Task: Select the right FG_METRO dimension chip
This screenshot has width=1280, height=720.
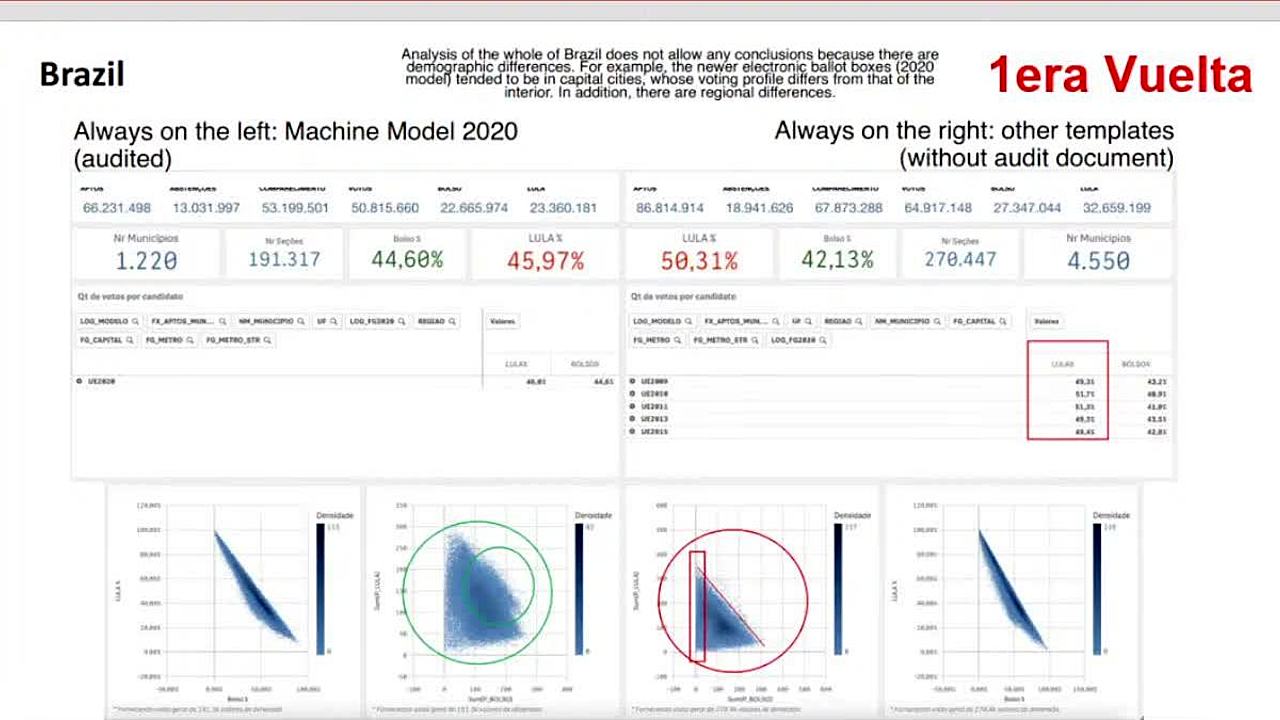Action: tap(653, 340)
